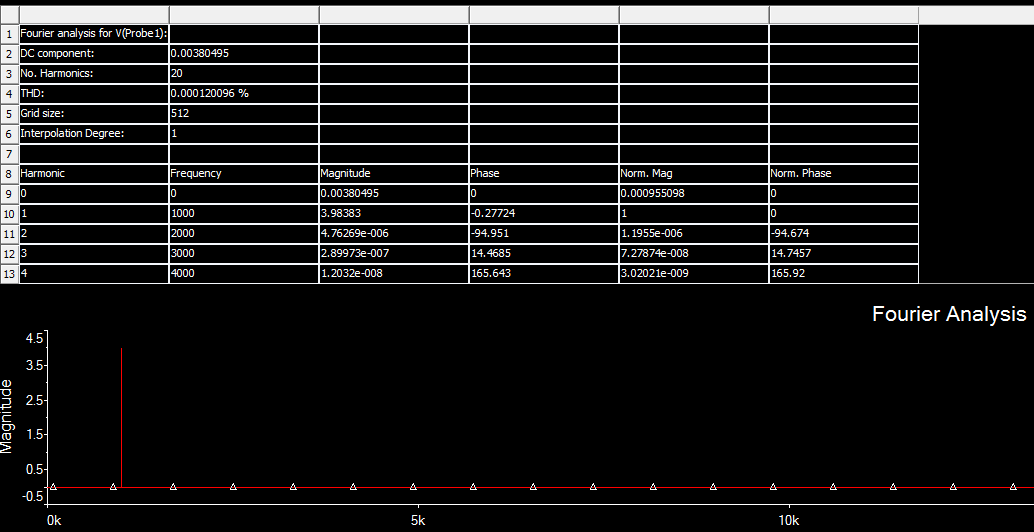Screen dimensions: 1034x532
Task: Select the 'Harmonic' column header cell
Action: tap(94, 173)
